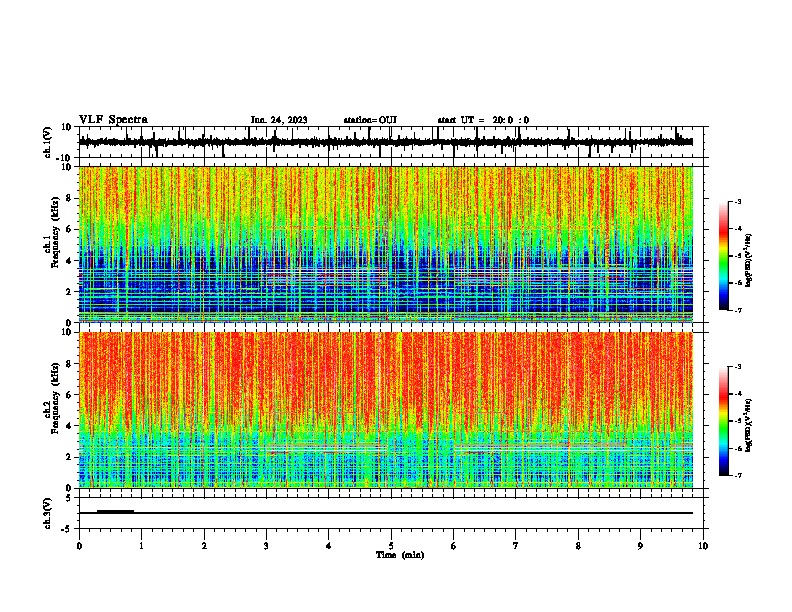The image size is (792, 612).
Task: Click the time axis tick label "2"
Action: coord(204,546)
